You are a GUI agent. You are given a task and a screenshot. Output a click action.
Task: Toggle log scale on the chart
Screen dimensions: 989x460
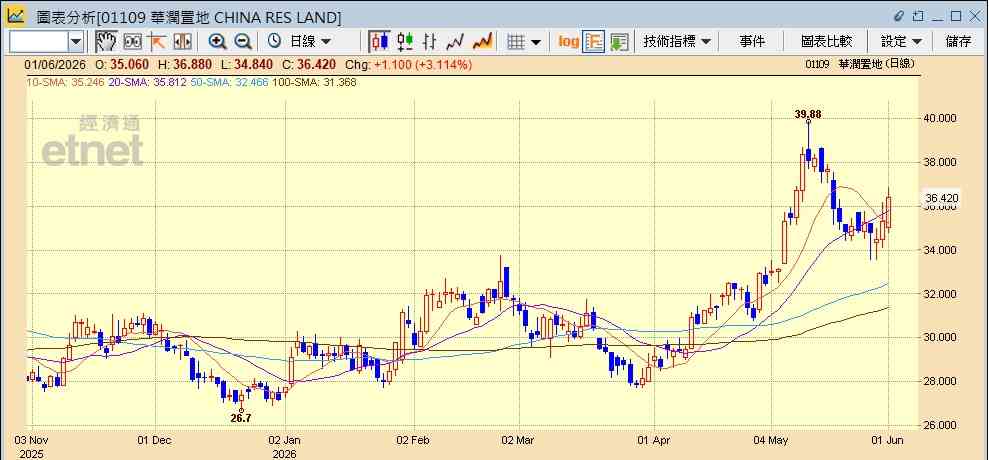pos(568,42)
